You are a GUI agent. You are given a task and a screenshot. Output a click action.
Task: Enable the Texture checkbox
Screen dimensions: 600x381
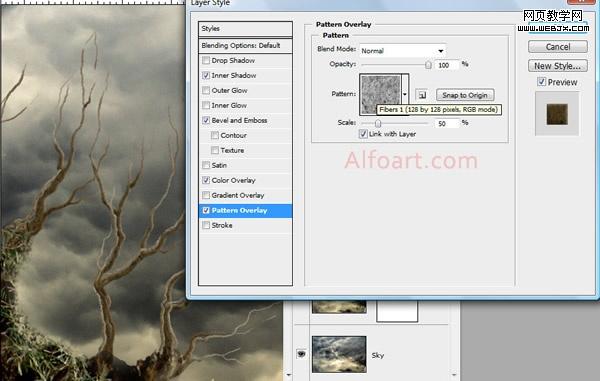click(x=215, y=150)
